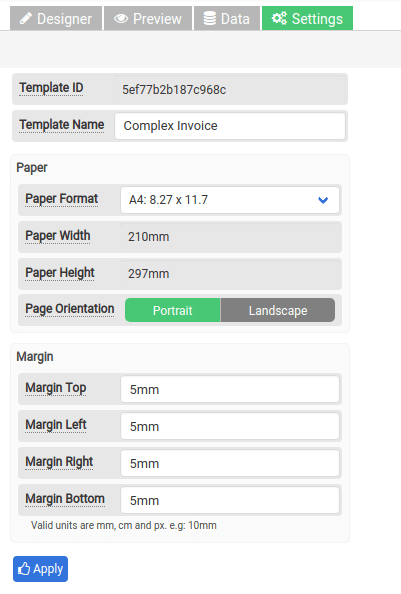Click the eye icon on Preview tab
401x594 pixels.
(x=121, y=18)
